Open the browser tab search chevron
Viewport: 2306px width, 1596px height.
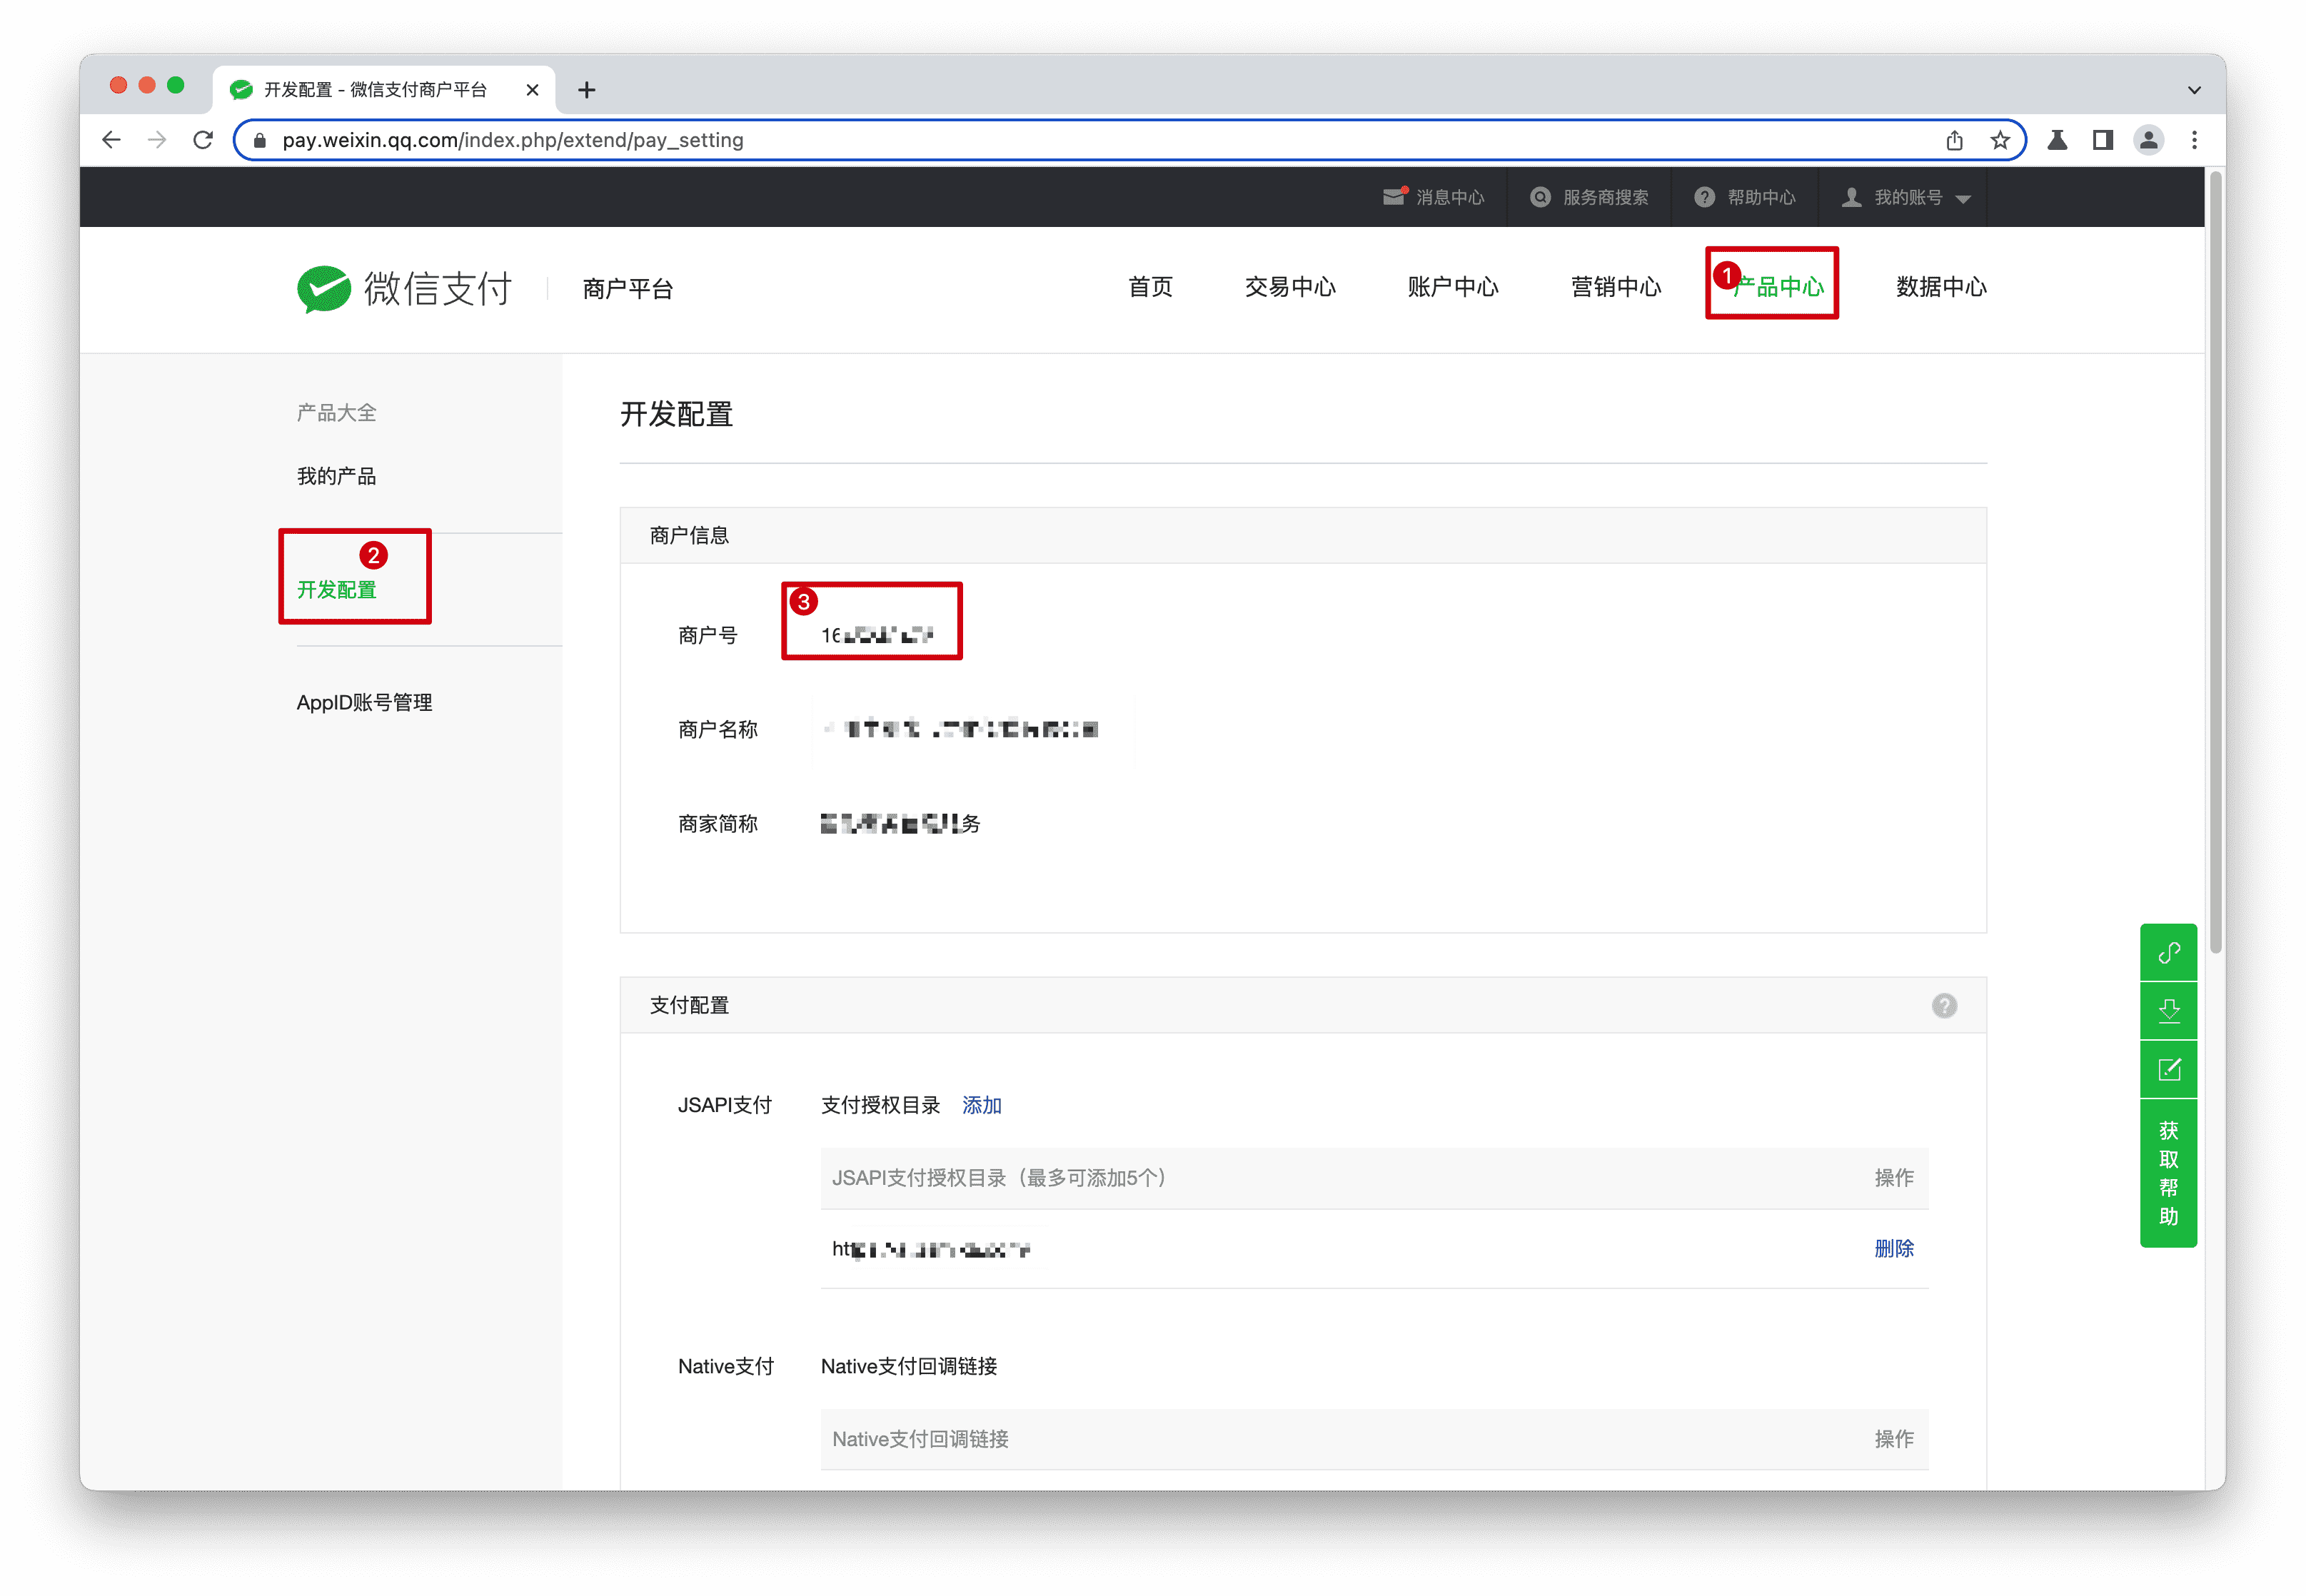(2194, 89)
